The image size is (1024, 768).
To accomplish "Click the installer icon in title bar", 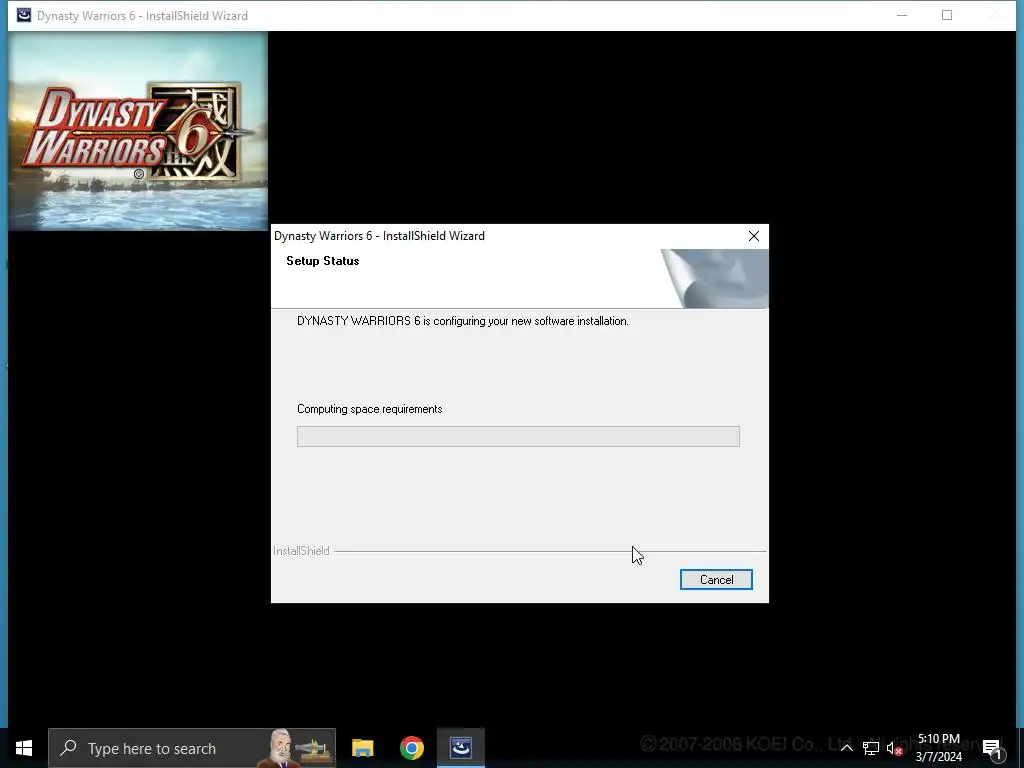I will click(24, 15).
